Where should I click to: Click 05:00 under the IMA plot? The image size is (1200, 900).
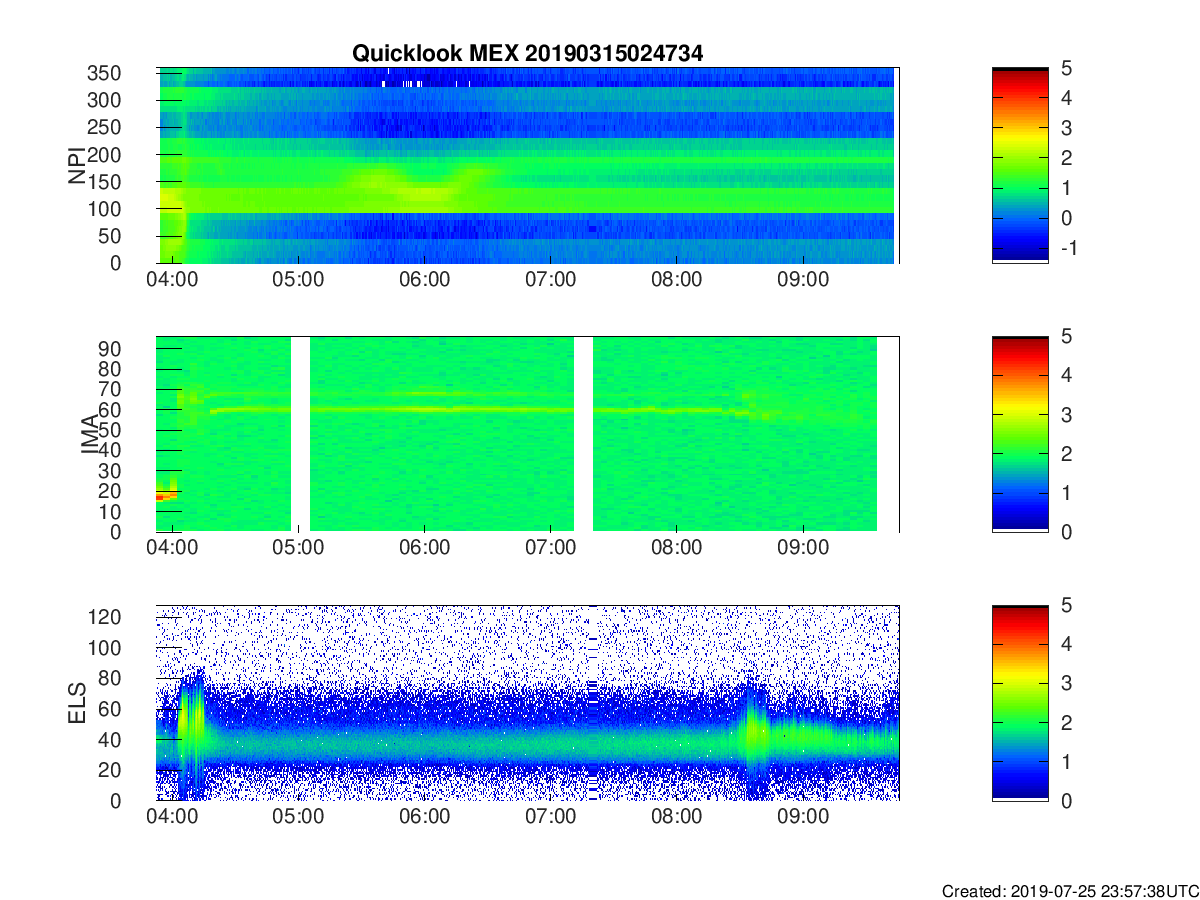pyautogui.click(x=298, y=548)
